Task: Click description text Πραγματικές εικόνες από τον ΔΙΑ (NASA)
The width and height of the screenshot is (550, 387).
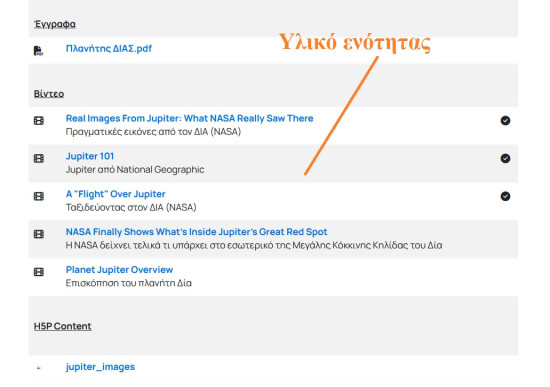Action: [153, 132]
